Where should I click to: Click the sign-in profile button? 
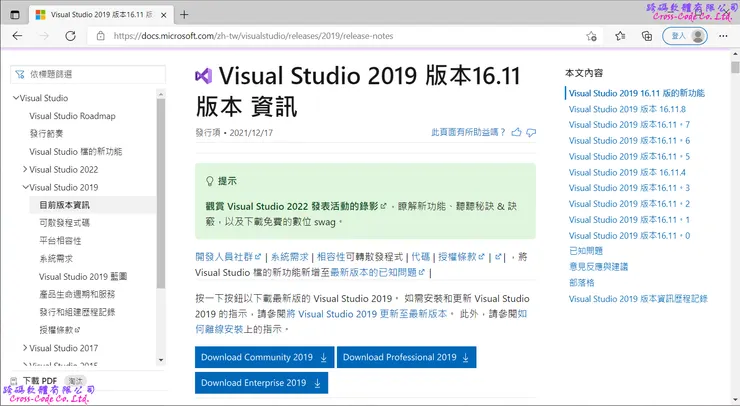685,36
